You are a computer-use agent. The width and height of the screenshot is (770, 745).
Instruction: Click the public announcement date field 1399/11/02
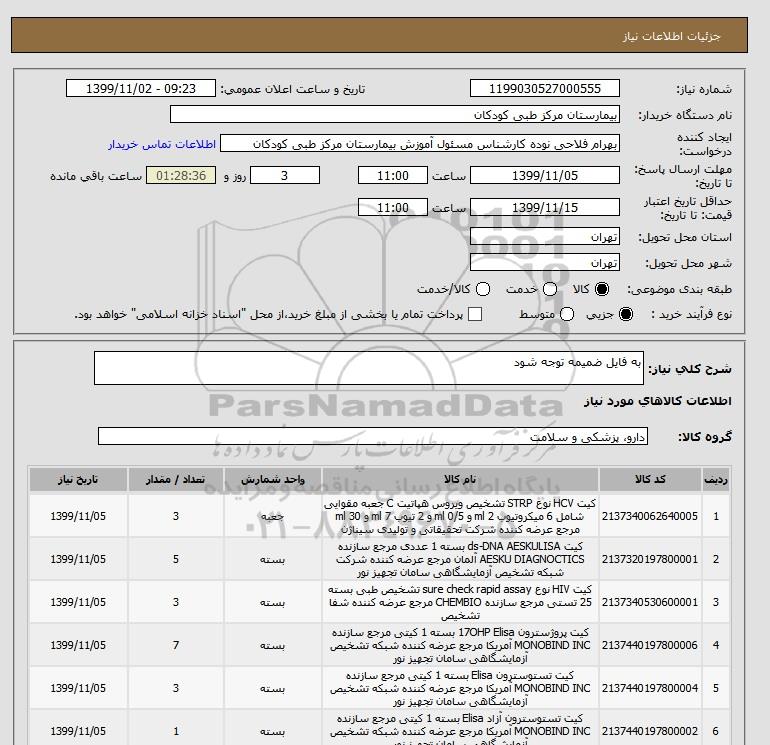(141, 88)
